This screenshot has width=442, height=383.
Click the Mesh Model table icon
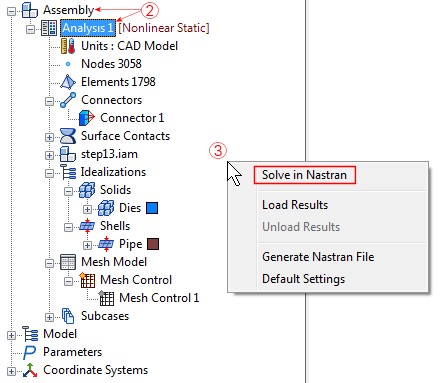pos(68,262)
